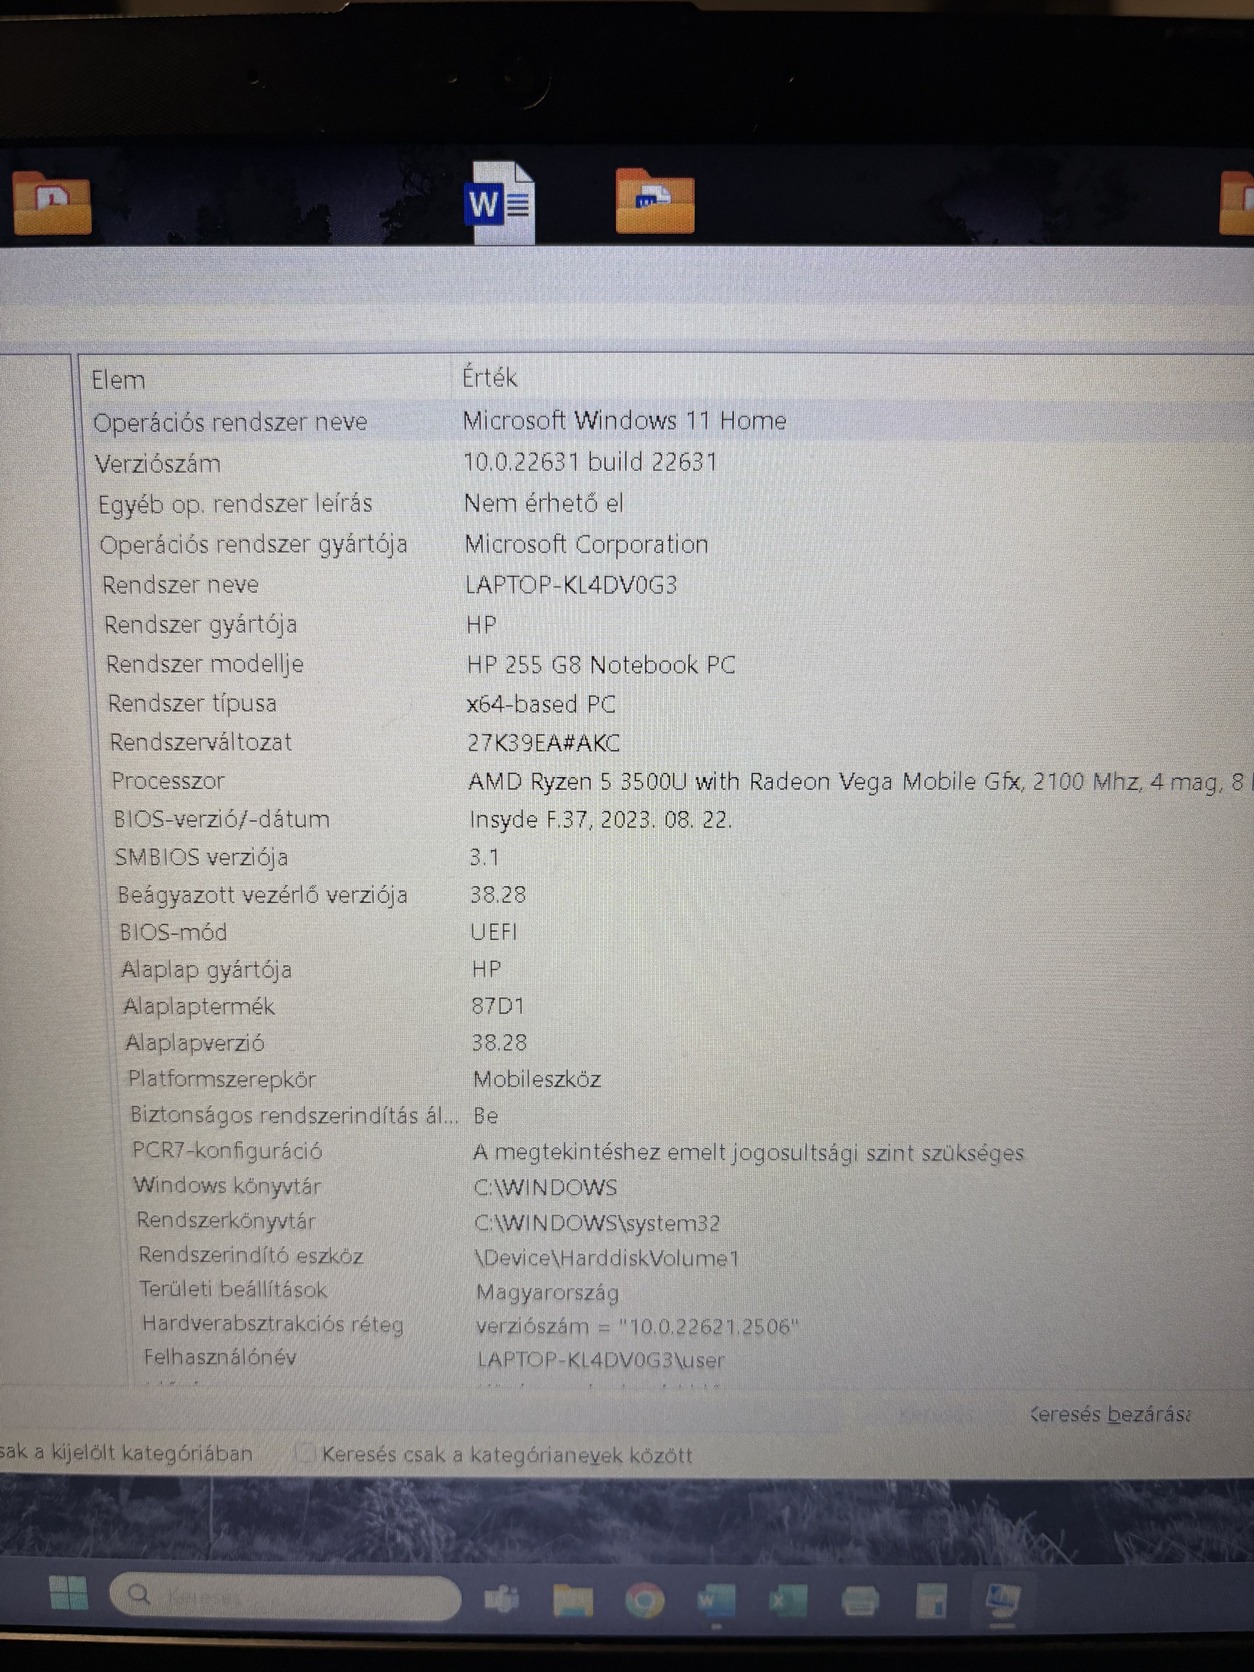
Task: Click the taskbar search box
Action: coord(285,1596)
